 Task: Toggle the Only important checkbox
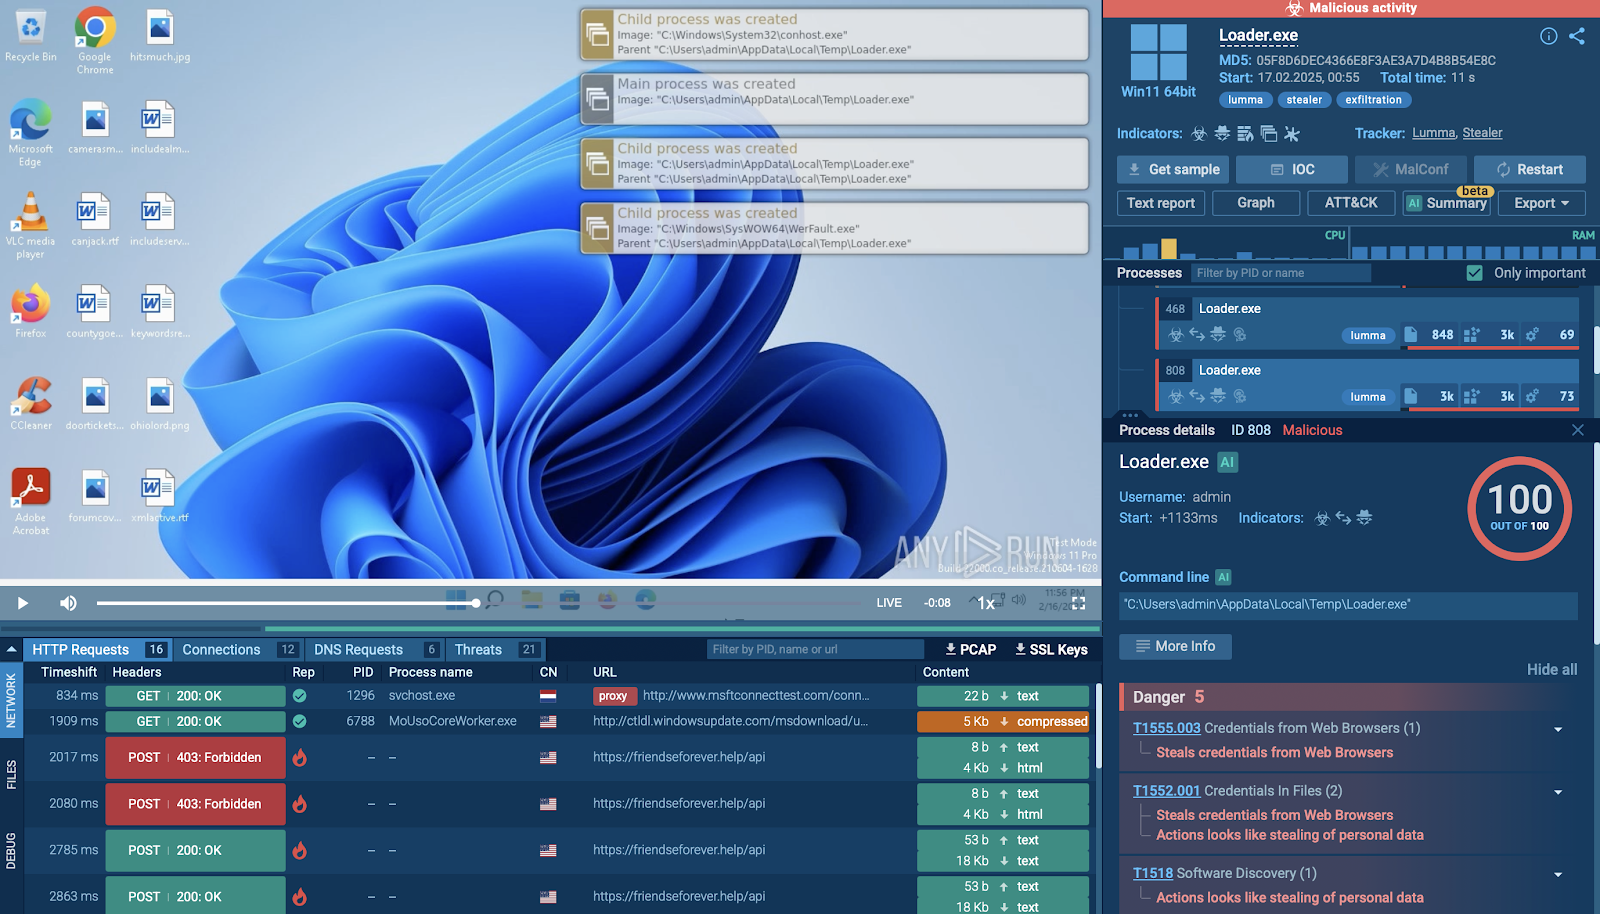pyautogui.click(x=1474, y=273)
